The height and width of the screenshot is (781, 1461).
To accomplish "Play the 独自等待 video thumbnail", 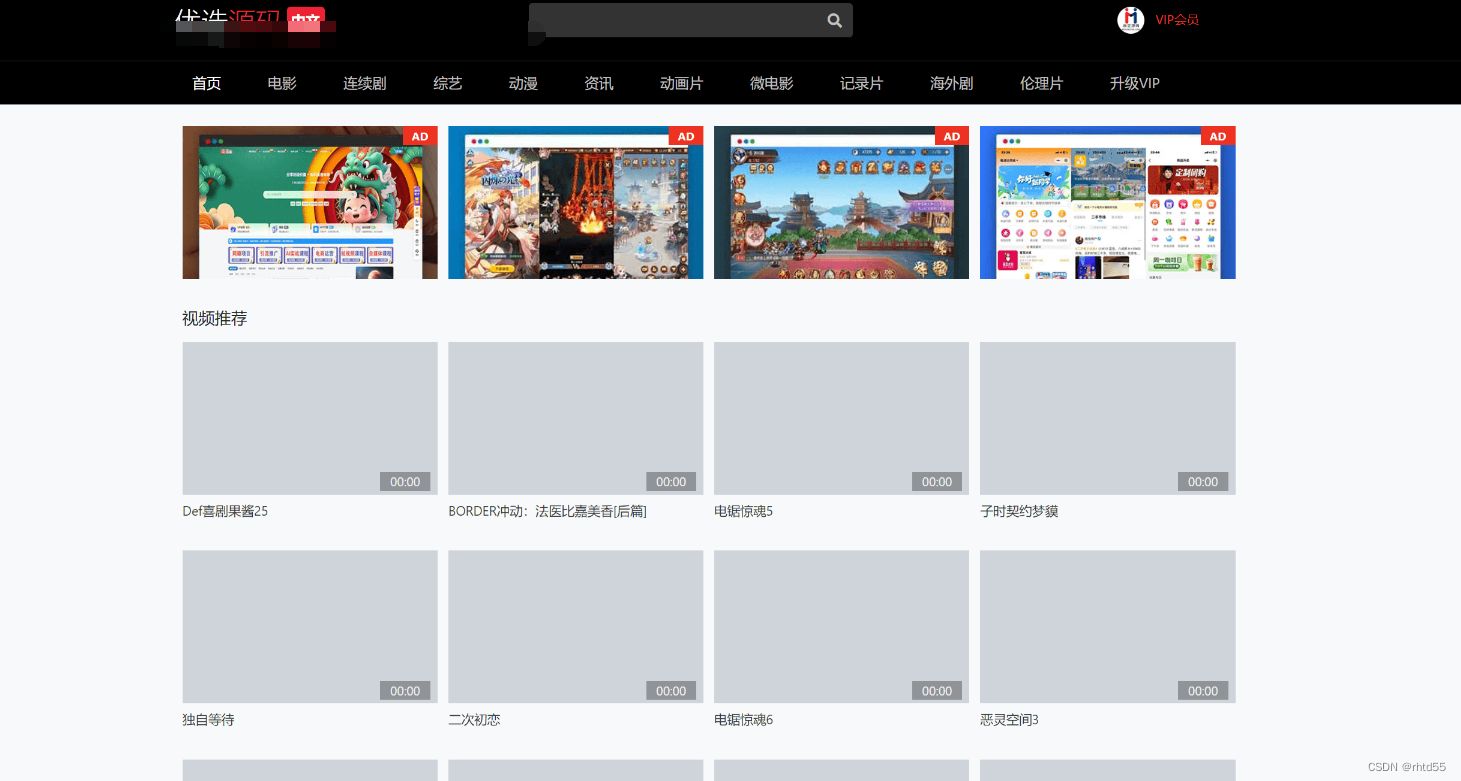I will [x=310, y=626].
